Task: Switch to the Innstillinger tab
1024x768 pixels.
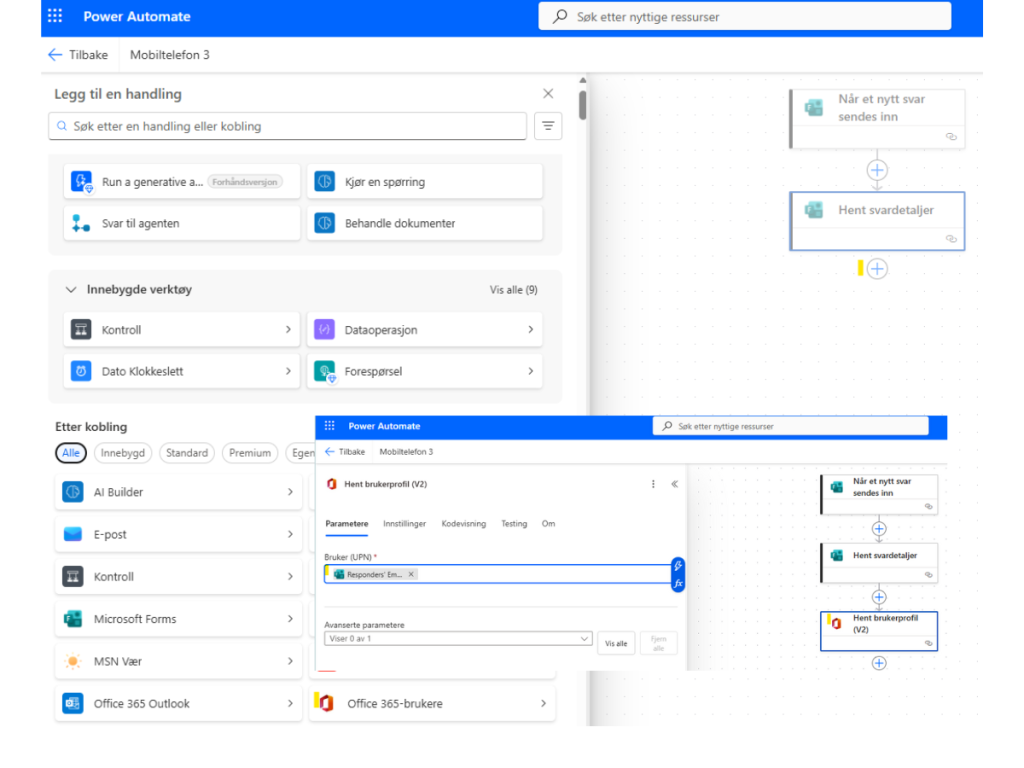Action: tap(404, 524)
